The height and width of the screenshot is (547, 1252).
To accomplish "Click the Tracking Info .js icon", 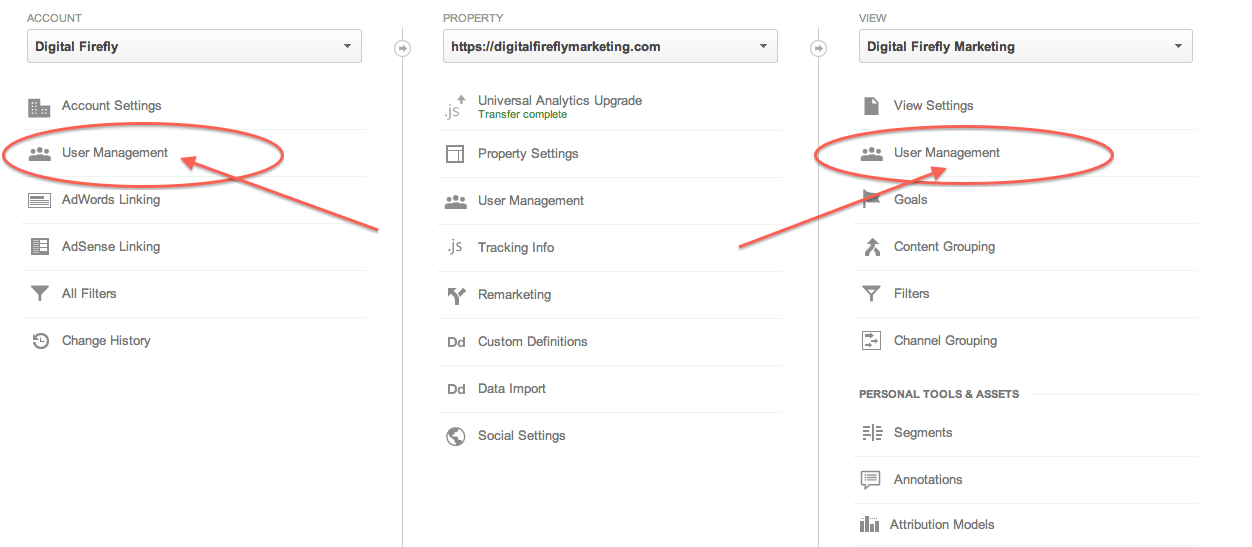I will click(455, 247).
